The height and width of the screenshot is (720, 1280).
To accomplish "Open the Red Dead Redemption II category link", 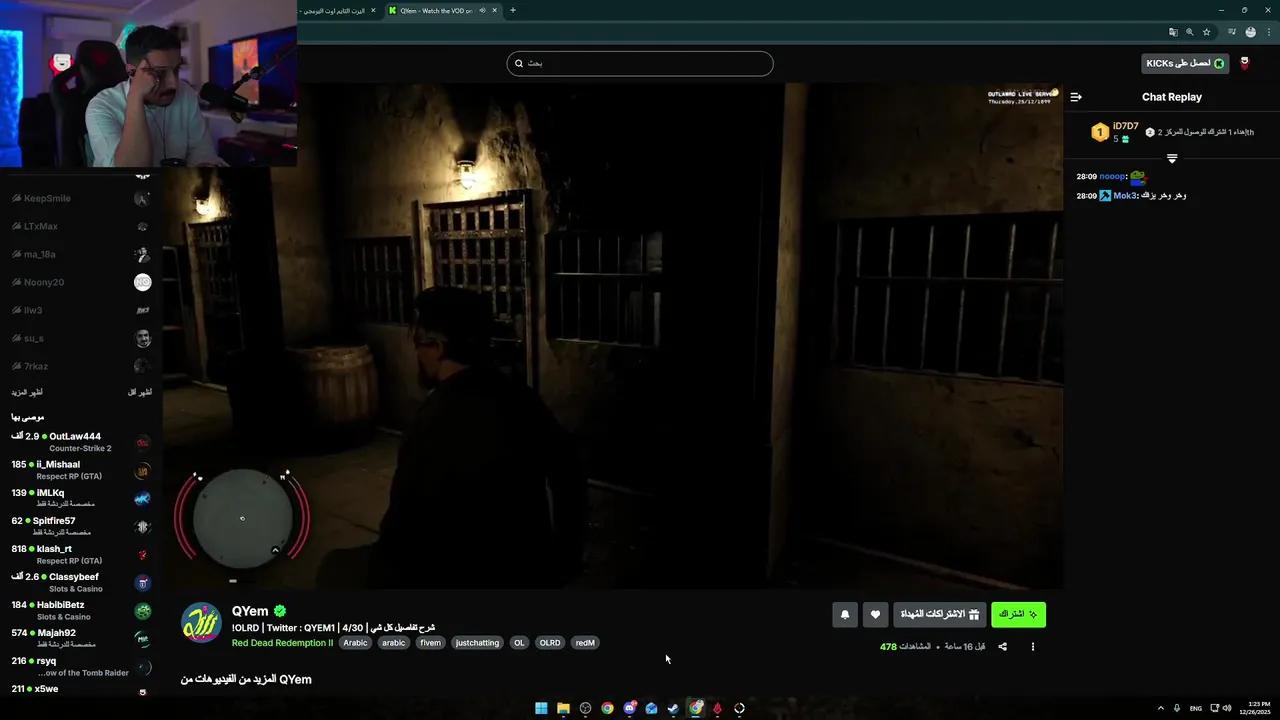I will tap(282, 643).
